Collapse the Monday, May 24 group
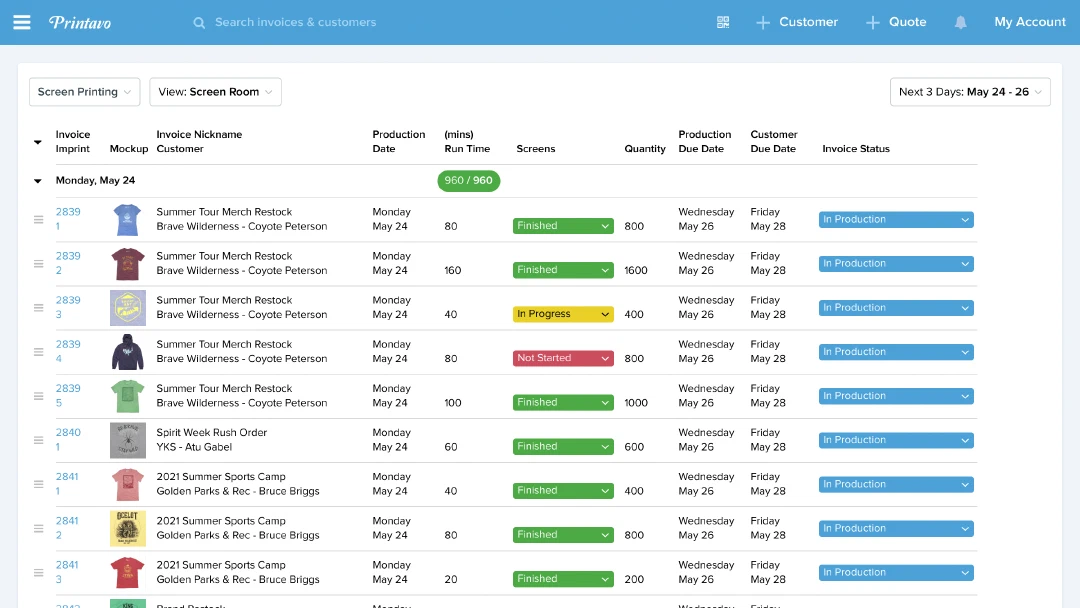 tap(38, 181)
